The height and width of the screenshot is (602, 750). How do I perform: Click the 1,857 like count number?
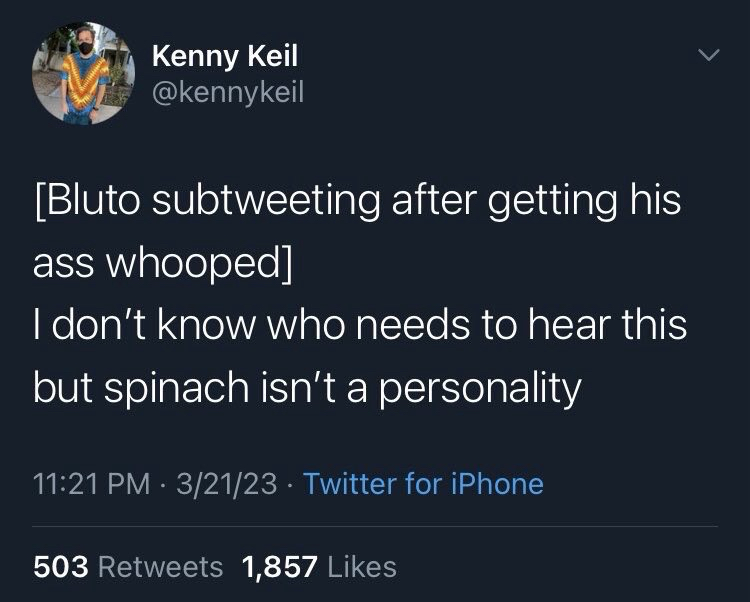pos(280,567)
